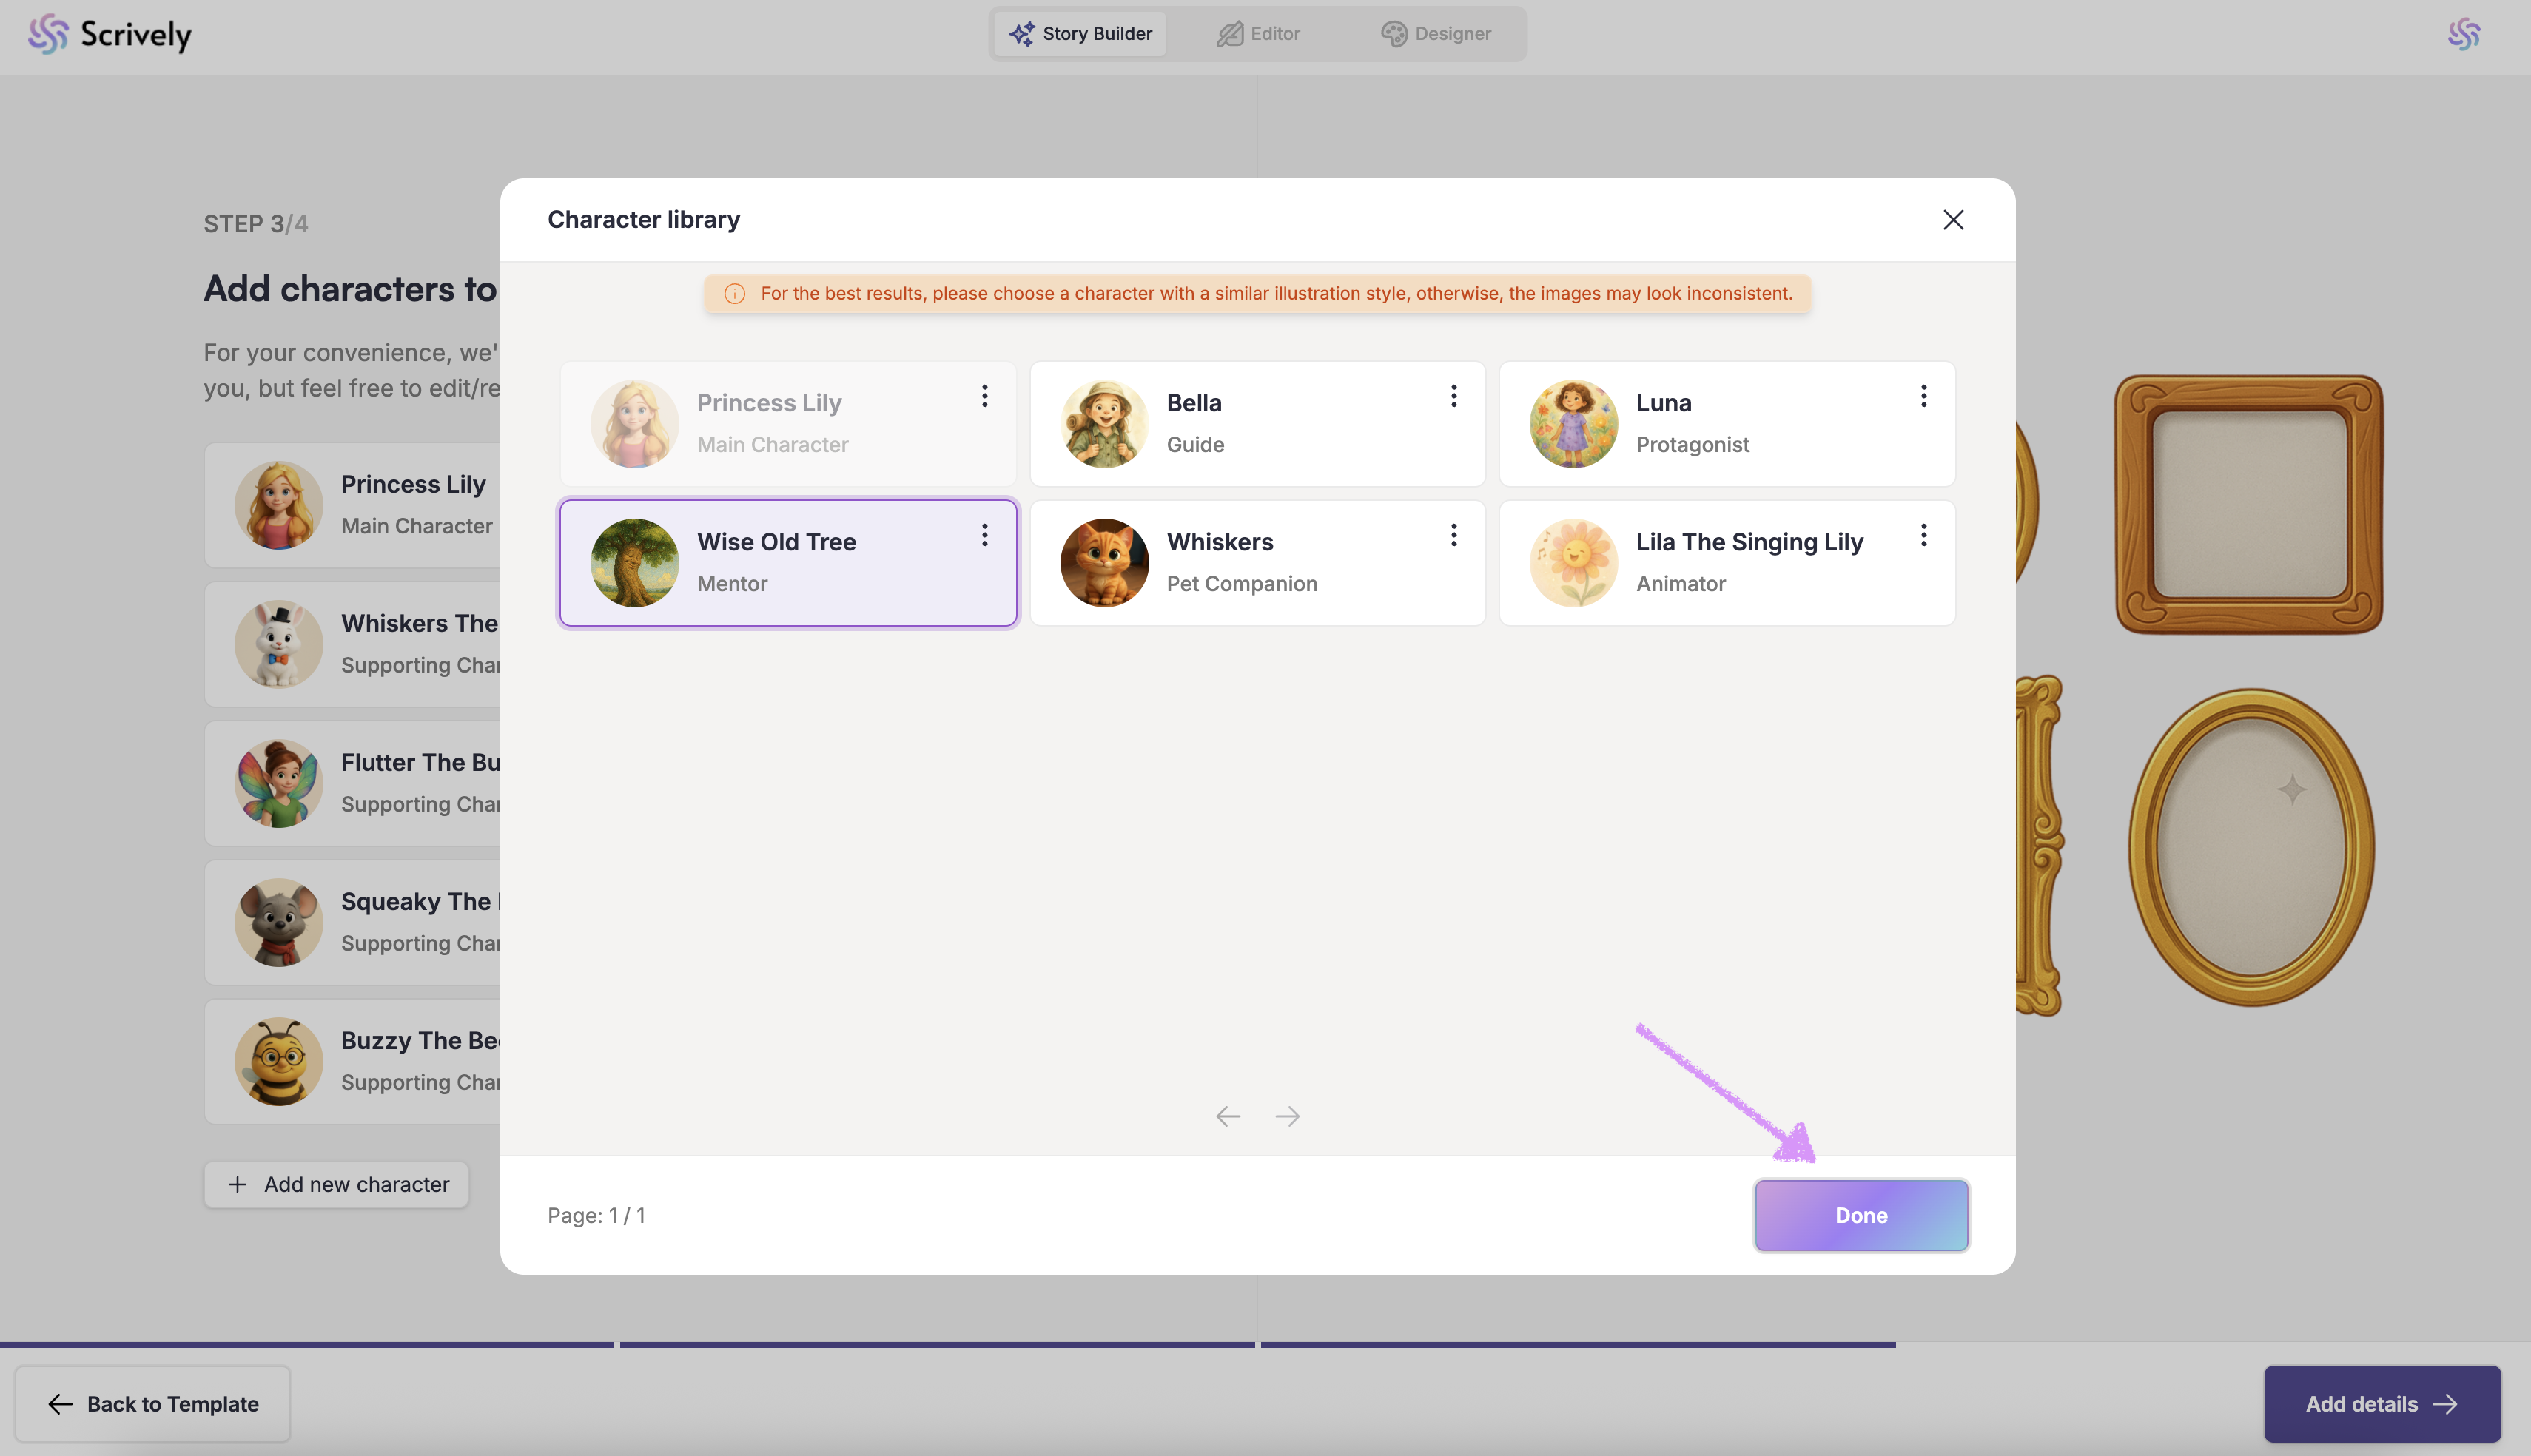Open Lila The Singing Lily options menu
Screen dimensions: 2531x1456
coord(1923,535)
